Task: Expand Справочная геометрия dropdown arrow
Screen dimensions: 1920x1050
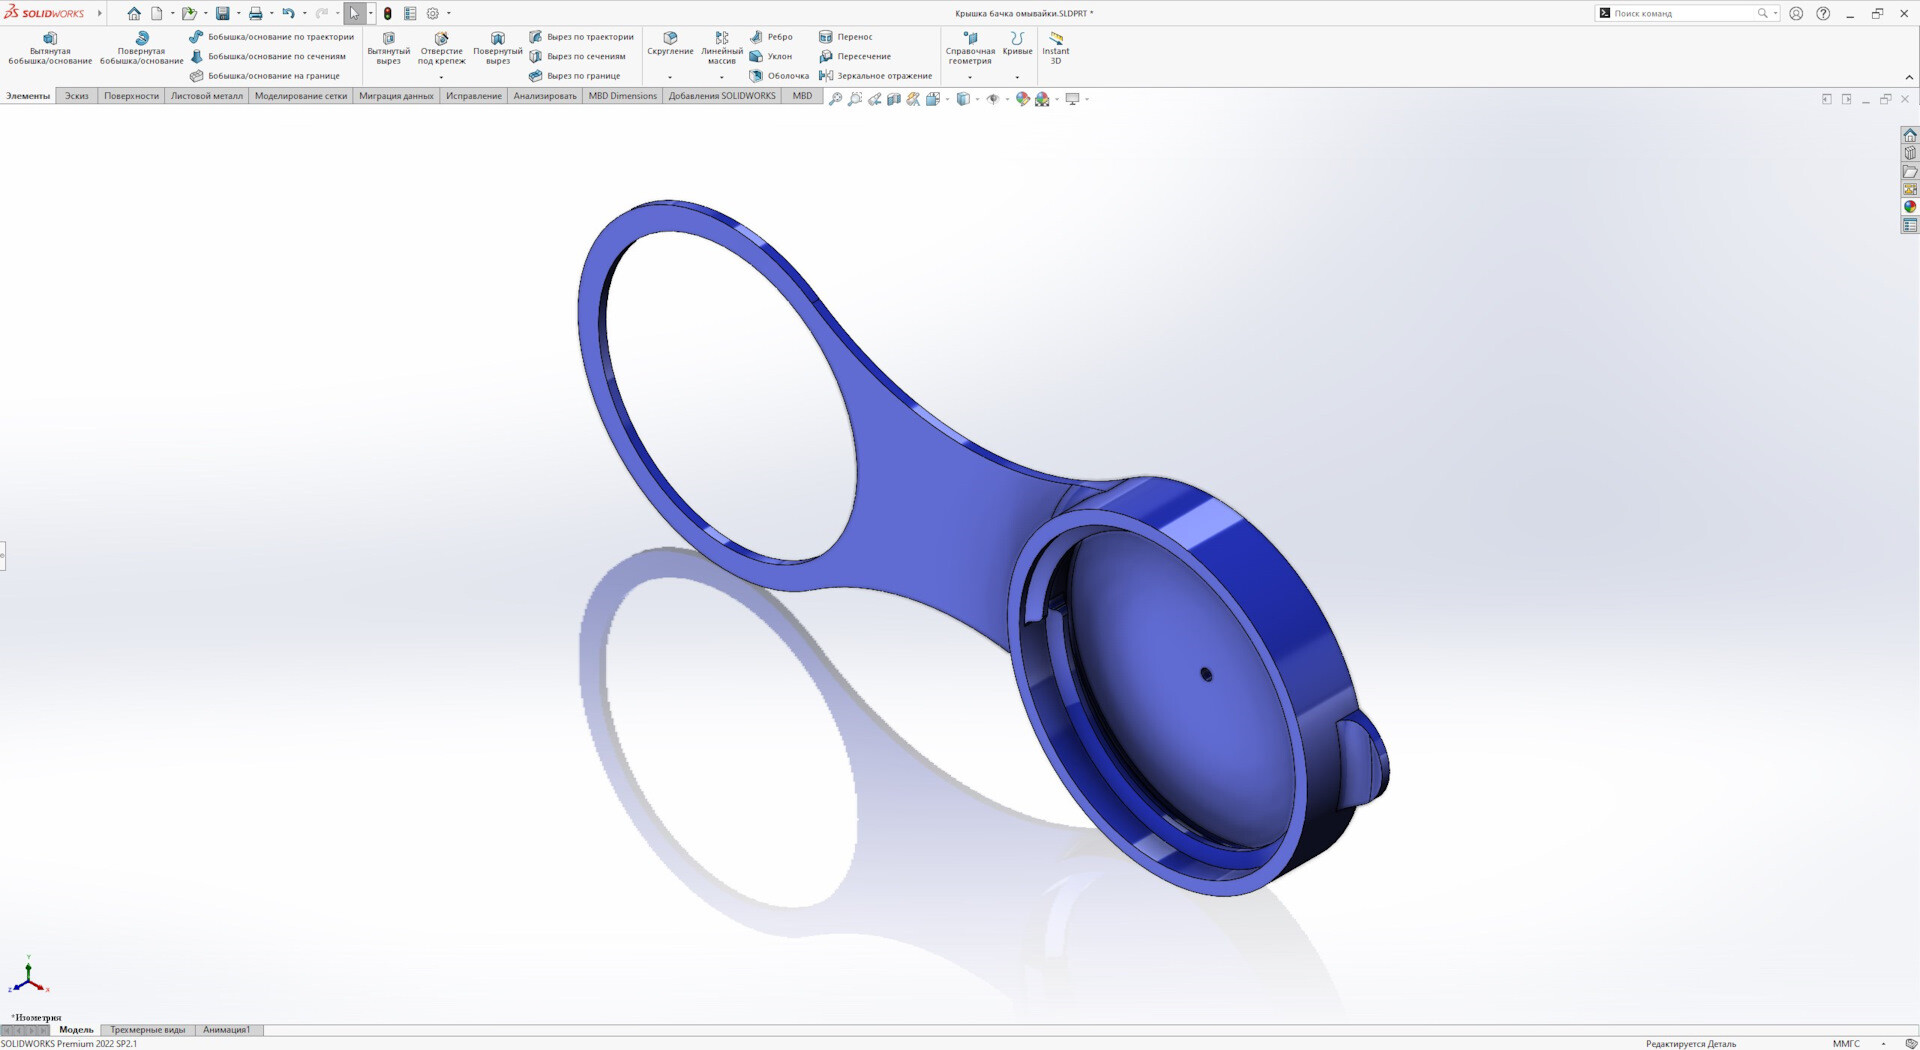Action: coord(970,77)
